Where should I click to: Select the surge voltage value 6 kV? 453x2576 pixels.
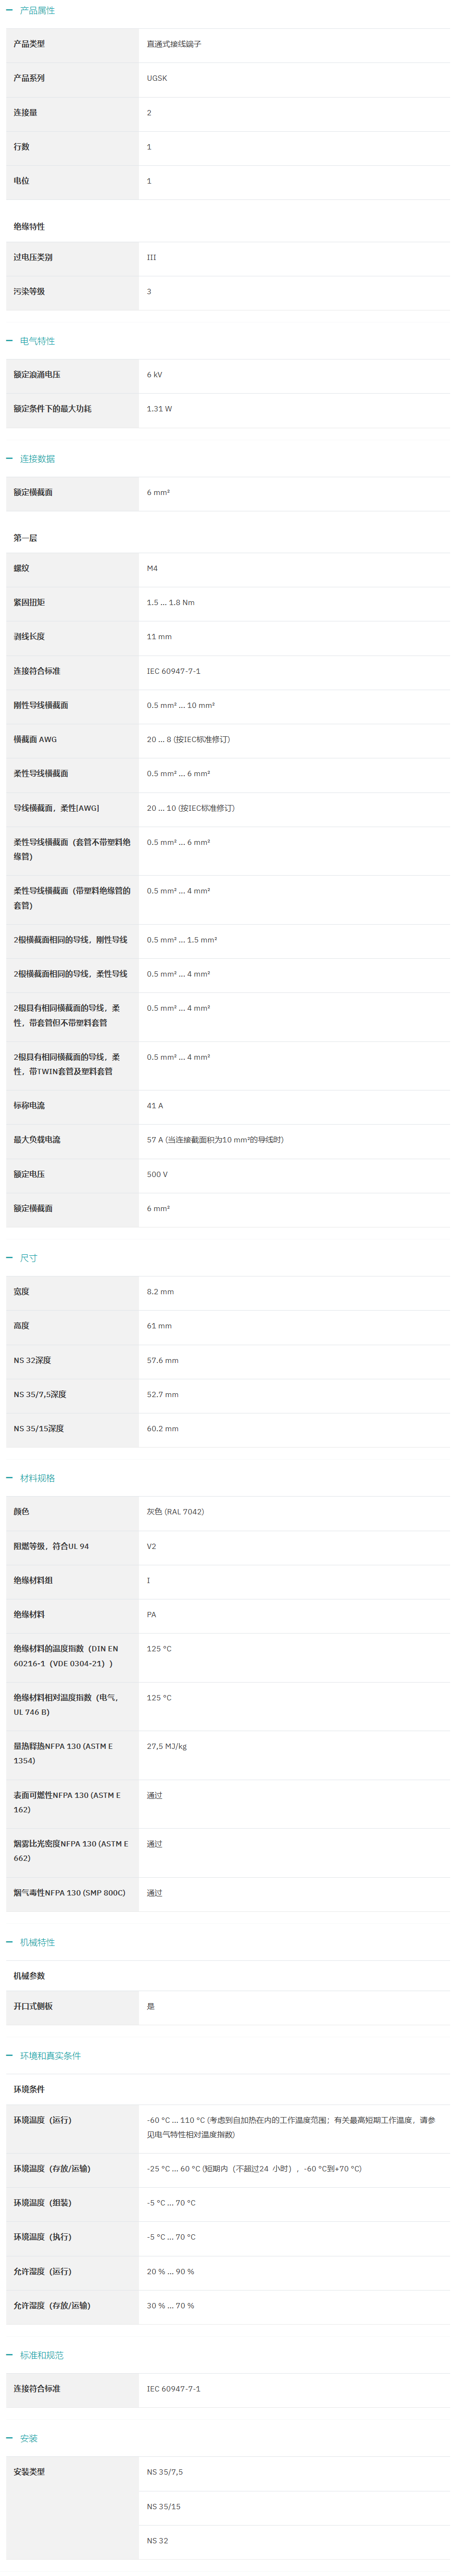coord(154,374)
